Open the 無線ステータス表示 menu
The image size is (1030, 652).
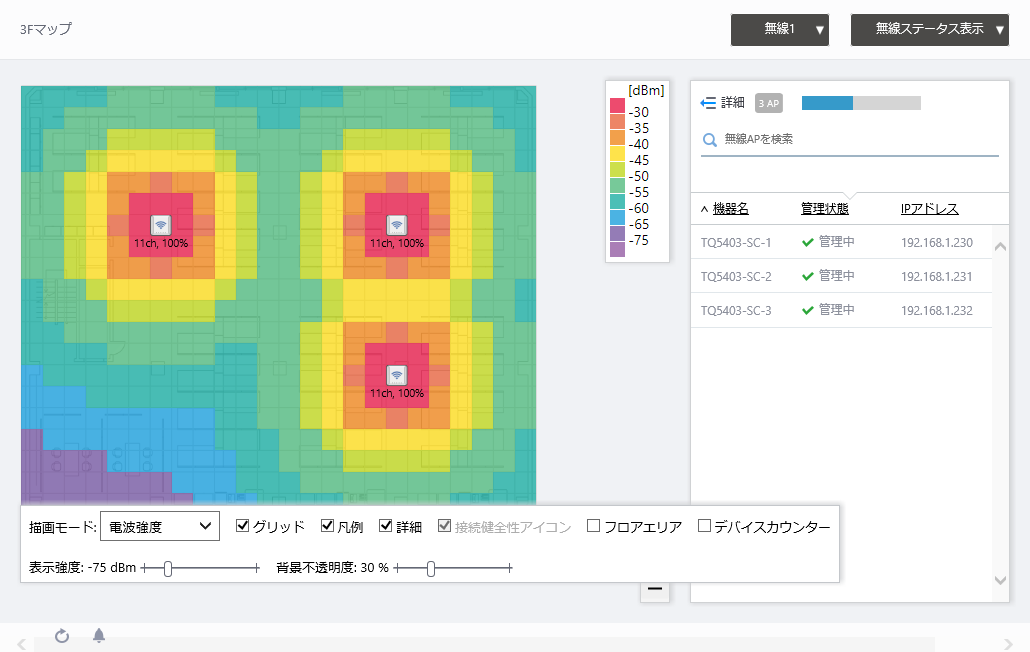pyautogui.click(x=929, y=30)
